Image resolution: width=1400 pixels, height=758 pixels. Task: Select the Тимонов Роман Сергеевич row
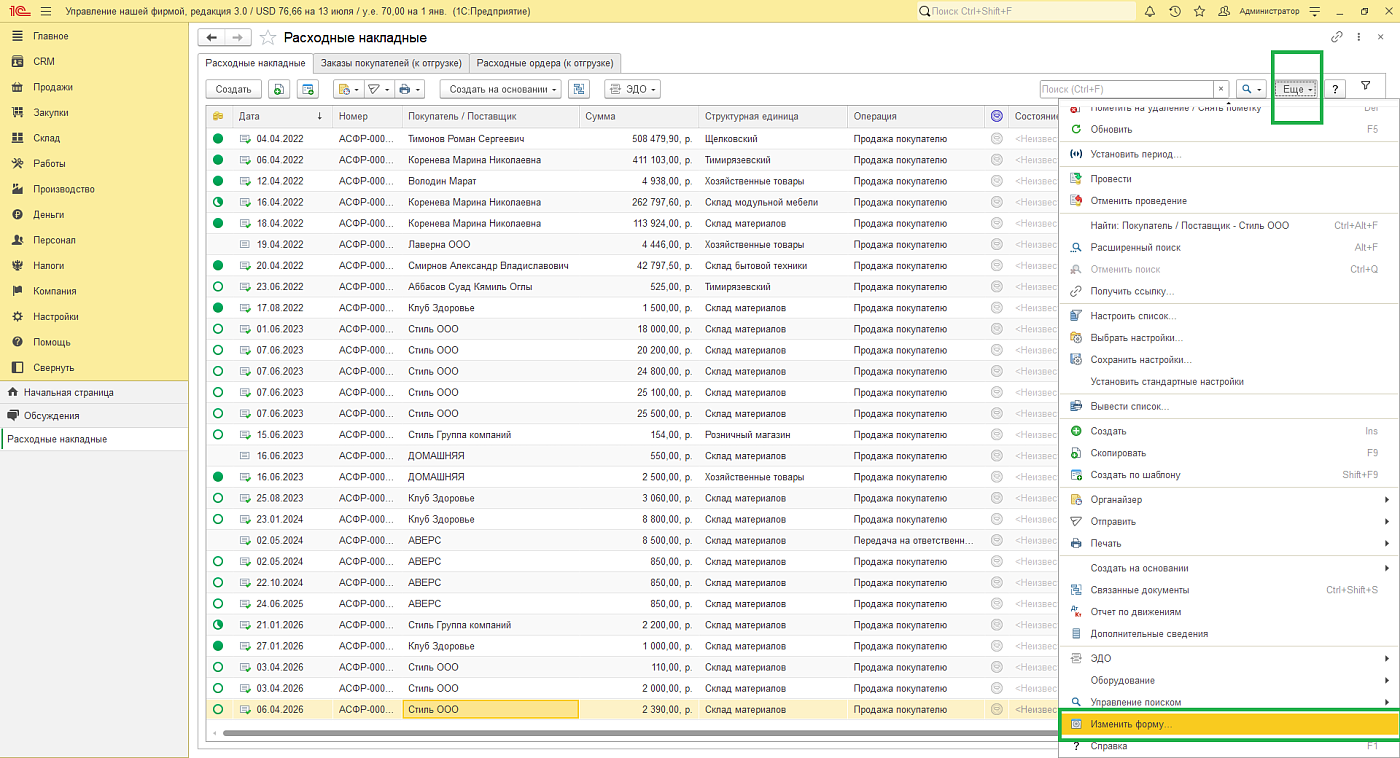[x=632, y=138]
